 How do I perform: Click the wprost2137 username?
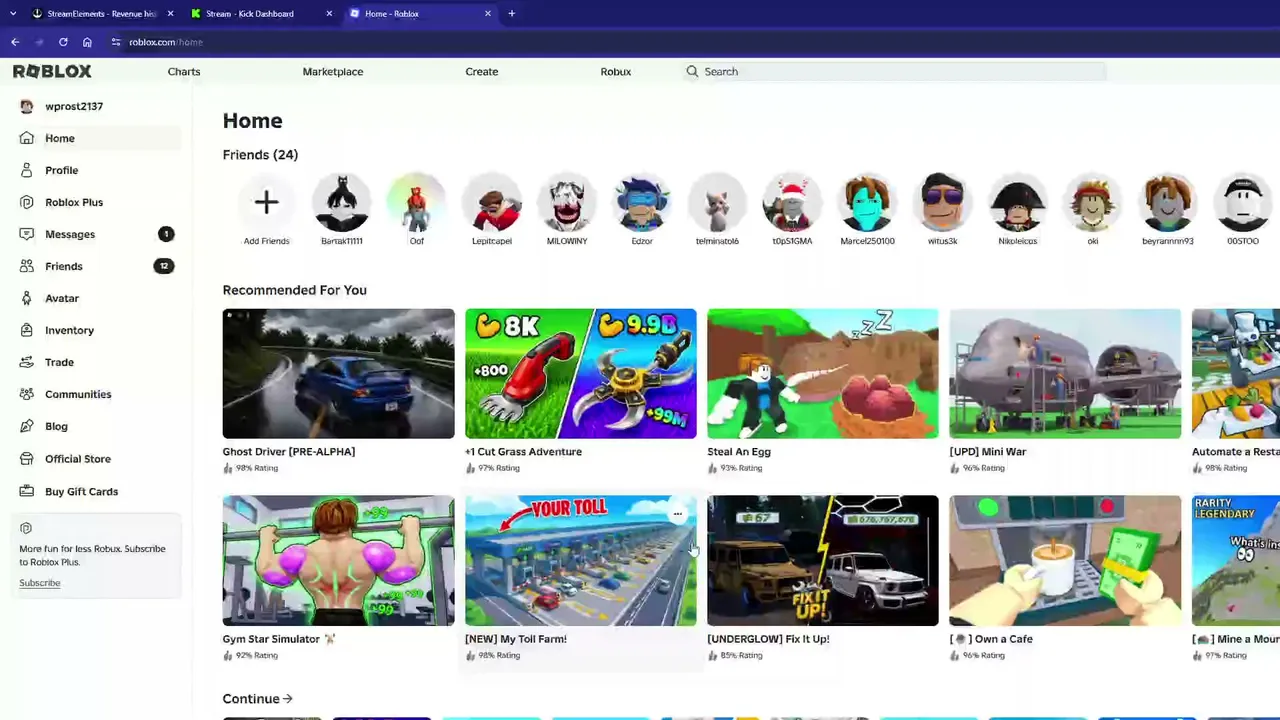tap(74, 106)
